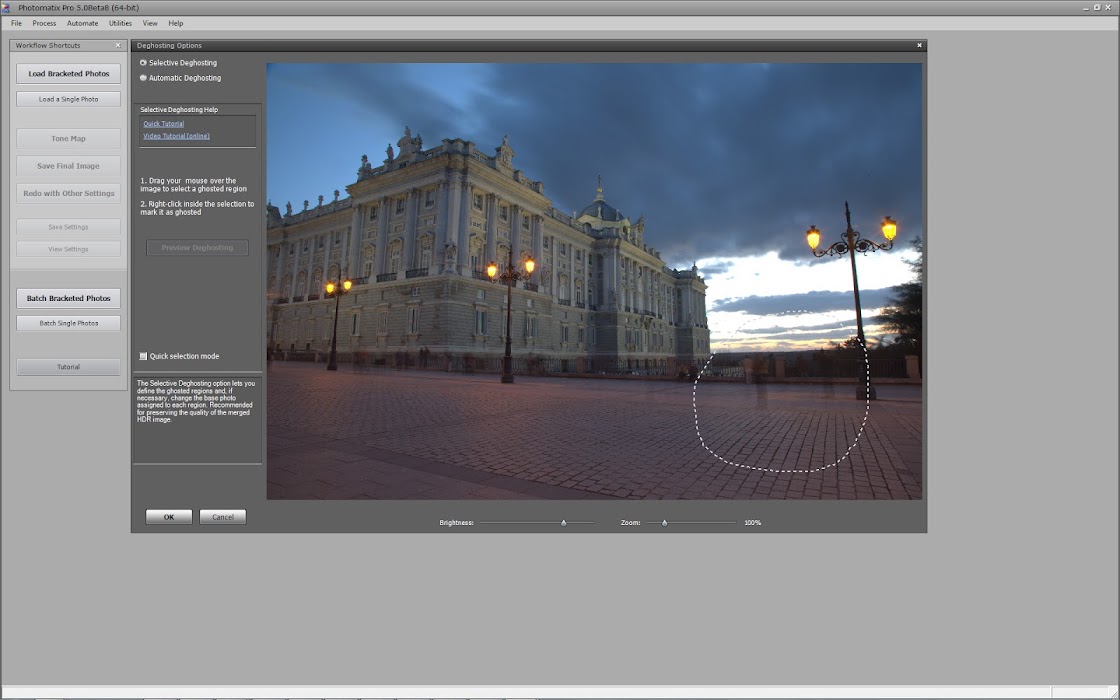Click the 100% zoom value
The height and width of the screenshot is (700, 1120).
(x=752, y=523)
